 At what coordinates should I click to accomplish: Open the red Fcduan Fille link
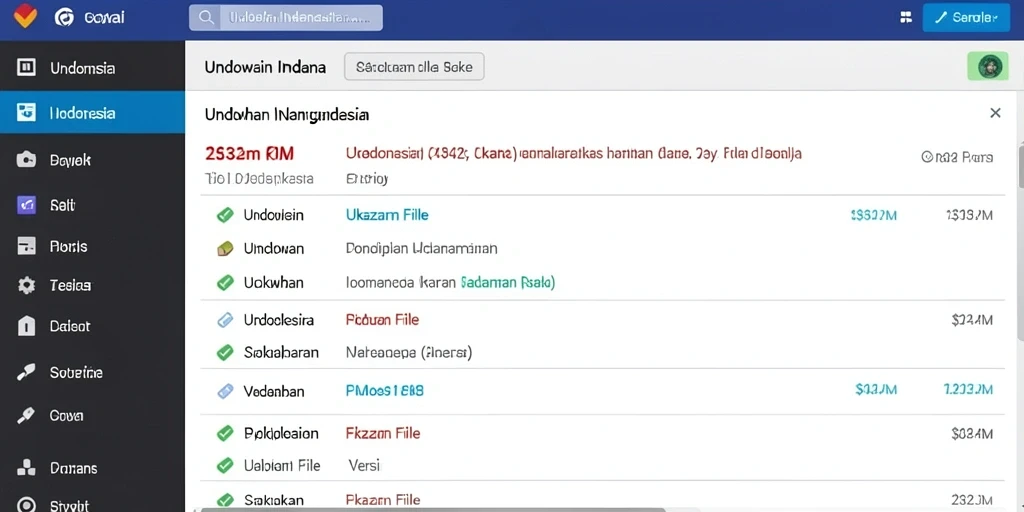point(382,319)
